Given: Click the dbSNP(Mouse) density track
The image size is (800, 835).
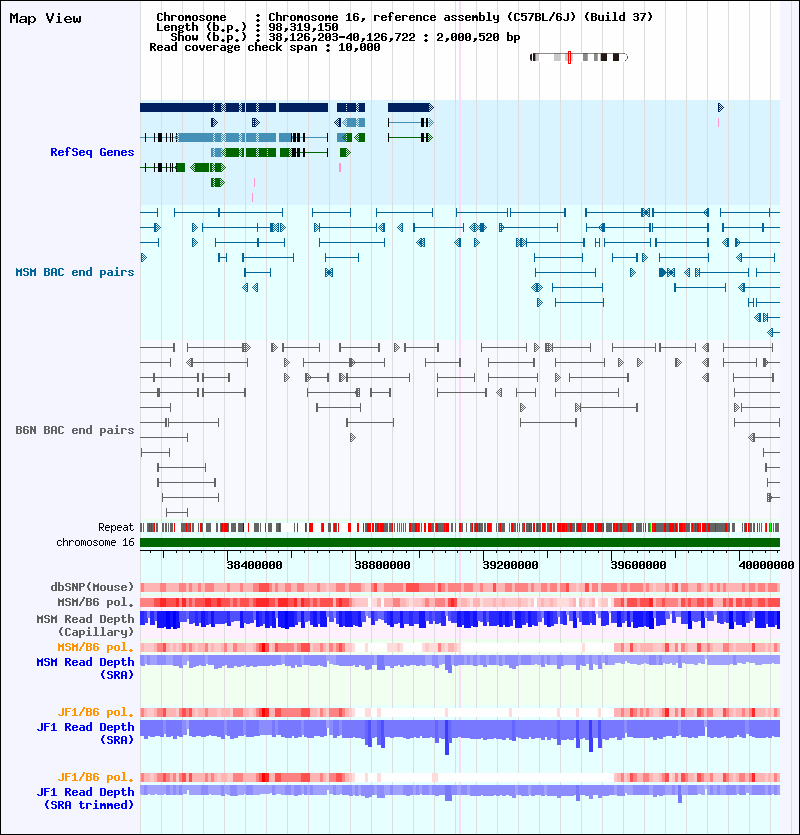Looking at the screenshot, I should click(460, 587).
